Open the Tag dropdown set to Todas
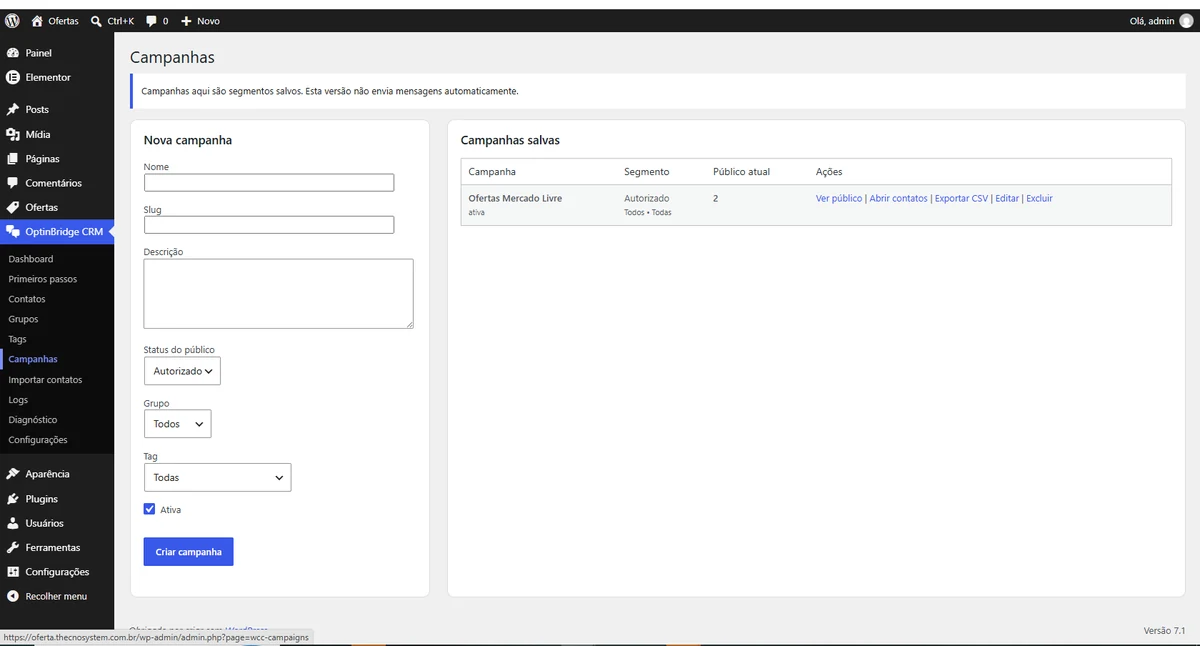The width and height of the screenshot is (1200, 646). pos(217,477)
